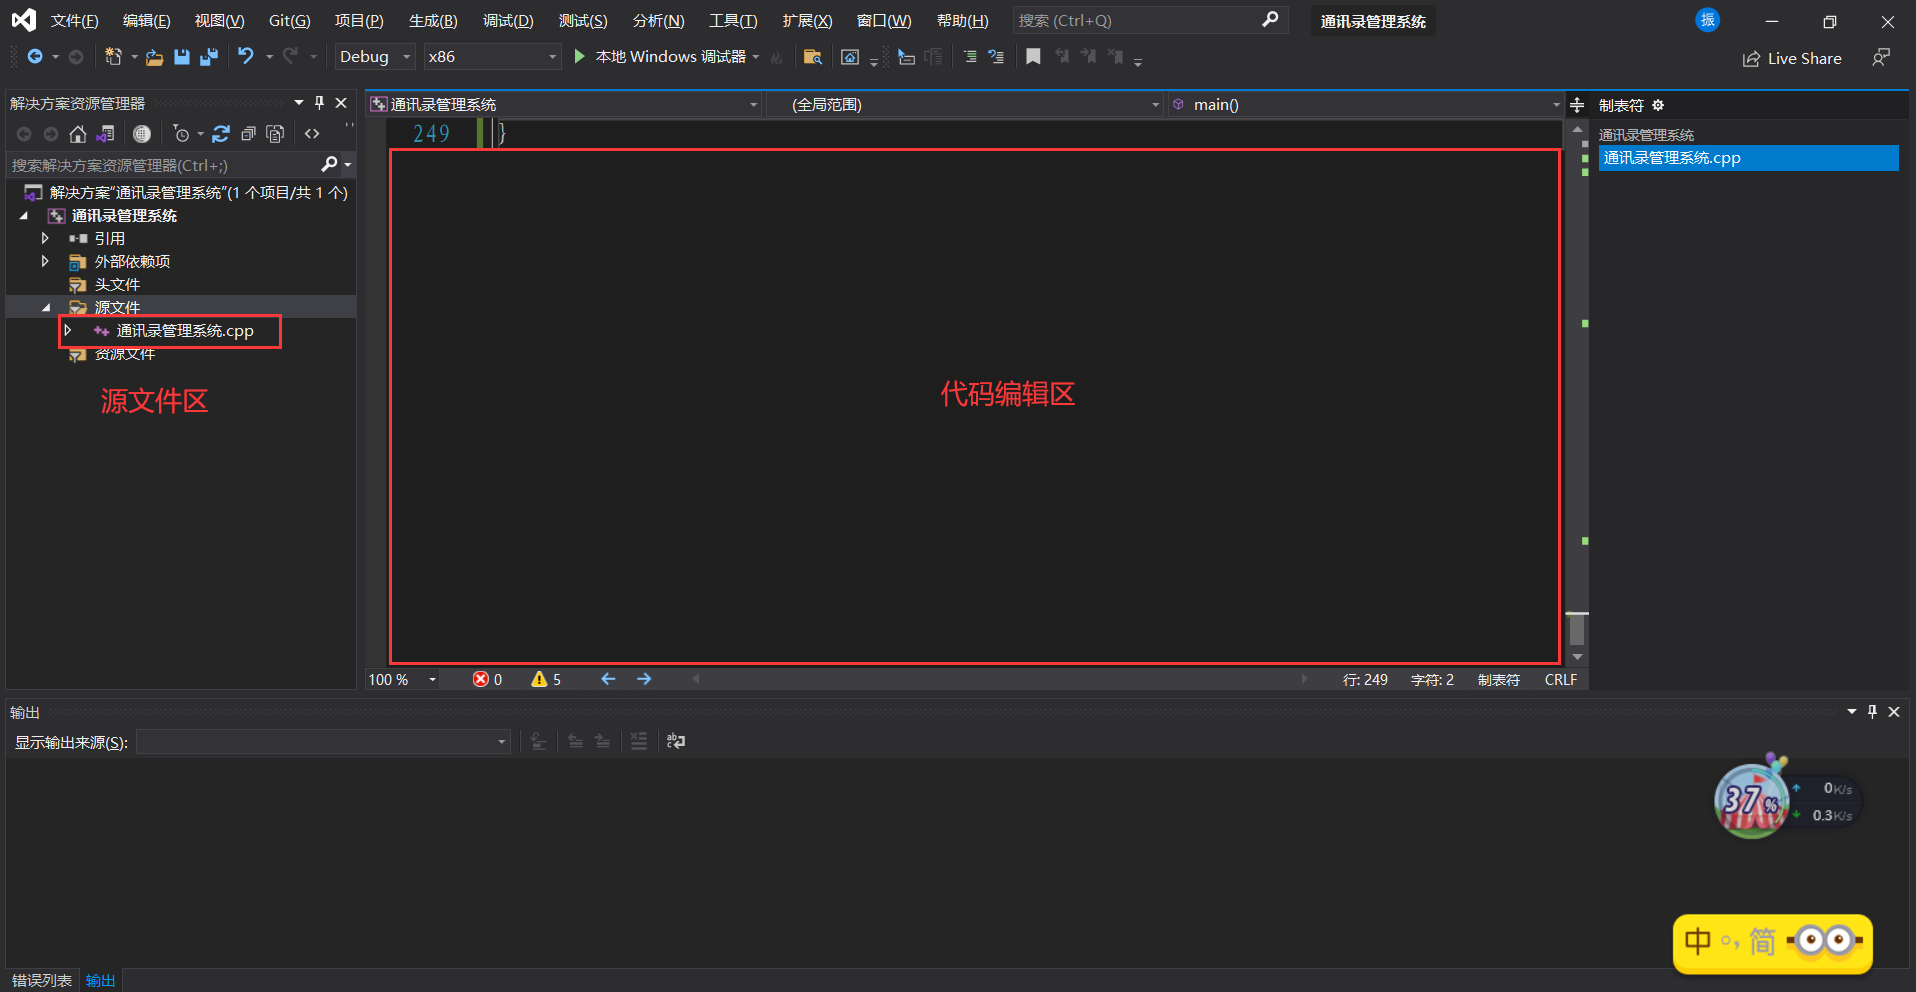Open the 显示输出来源 dropdown

pyautogui.click(x=324, y=742)
